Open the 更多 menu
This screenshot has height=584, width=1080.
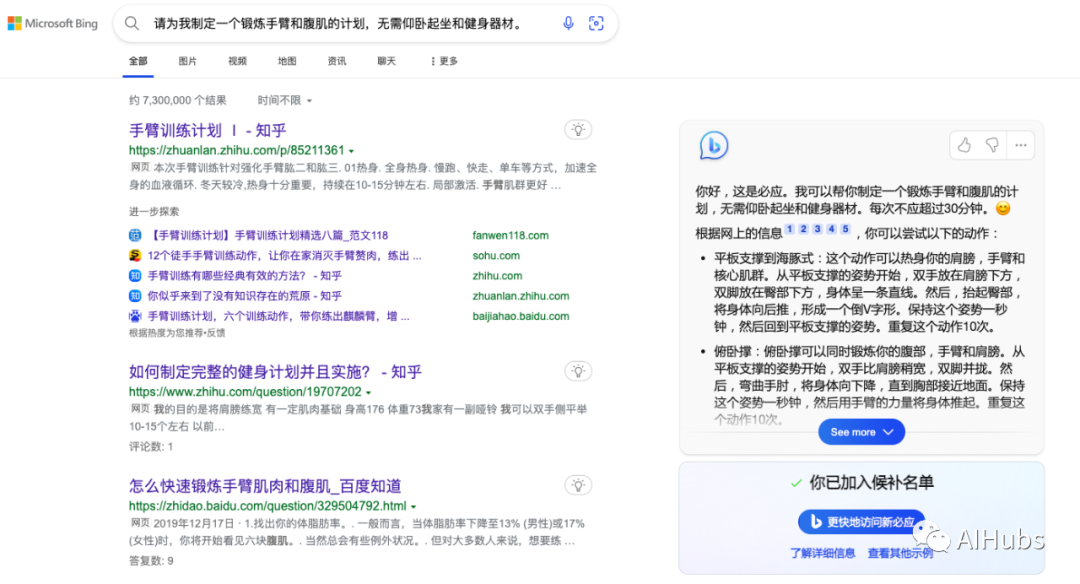pos(444,61)
